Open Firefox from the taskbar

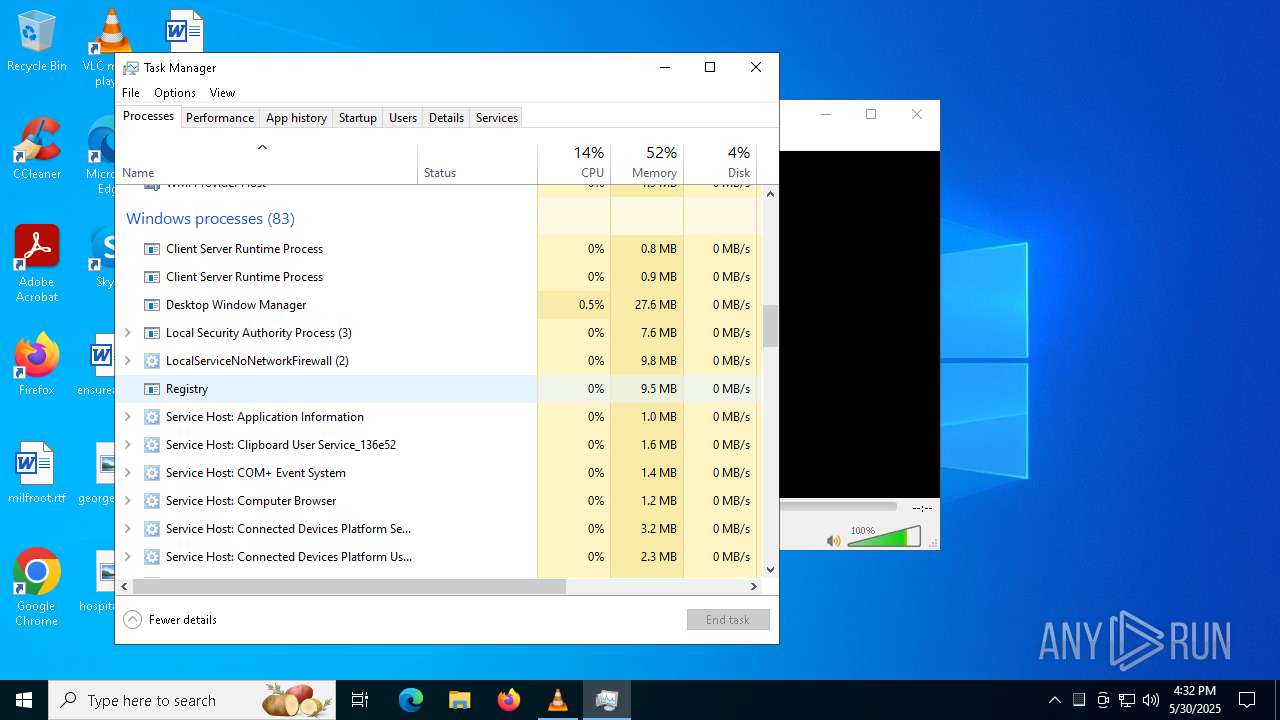tap(509, 700)
